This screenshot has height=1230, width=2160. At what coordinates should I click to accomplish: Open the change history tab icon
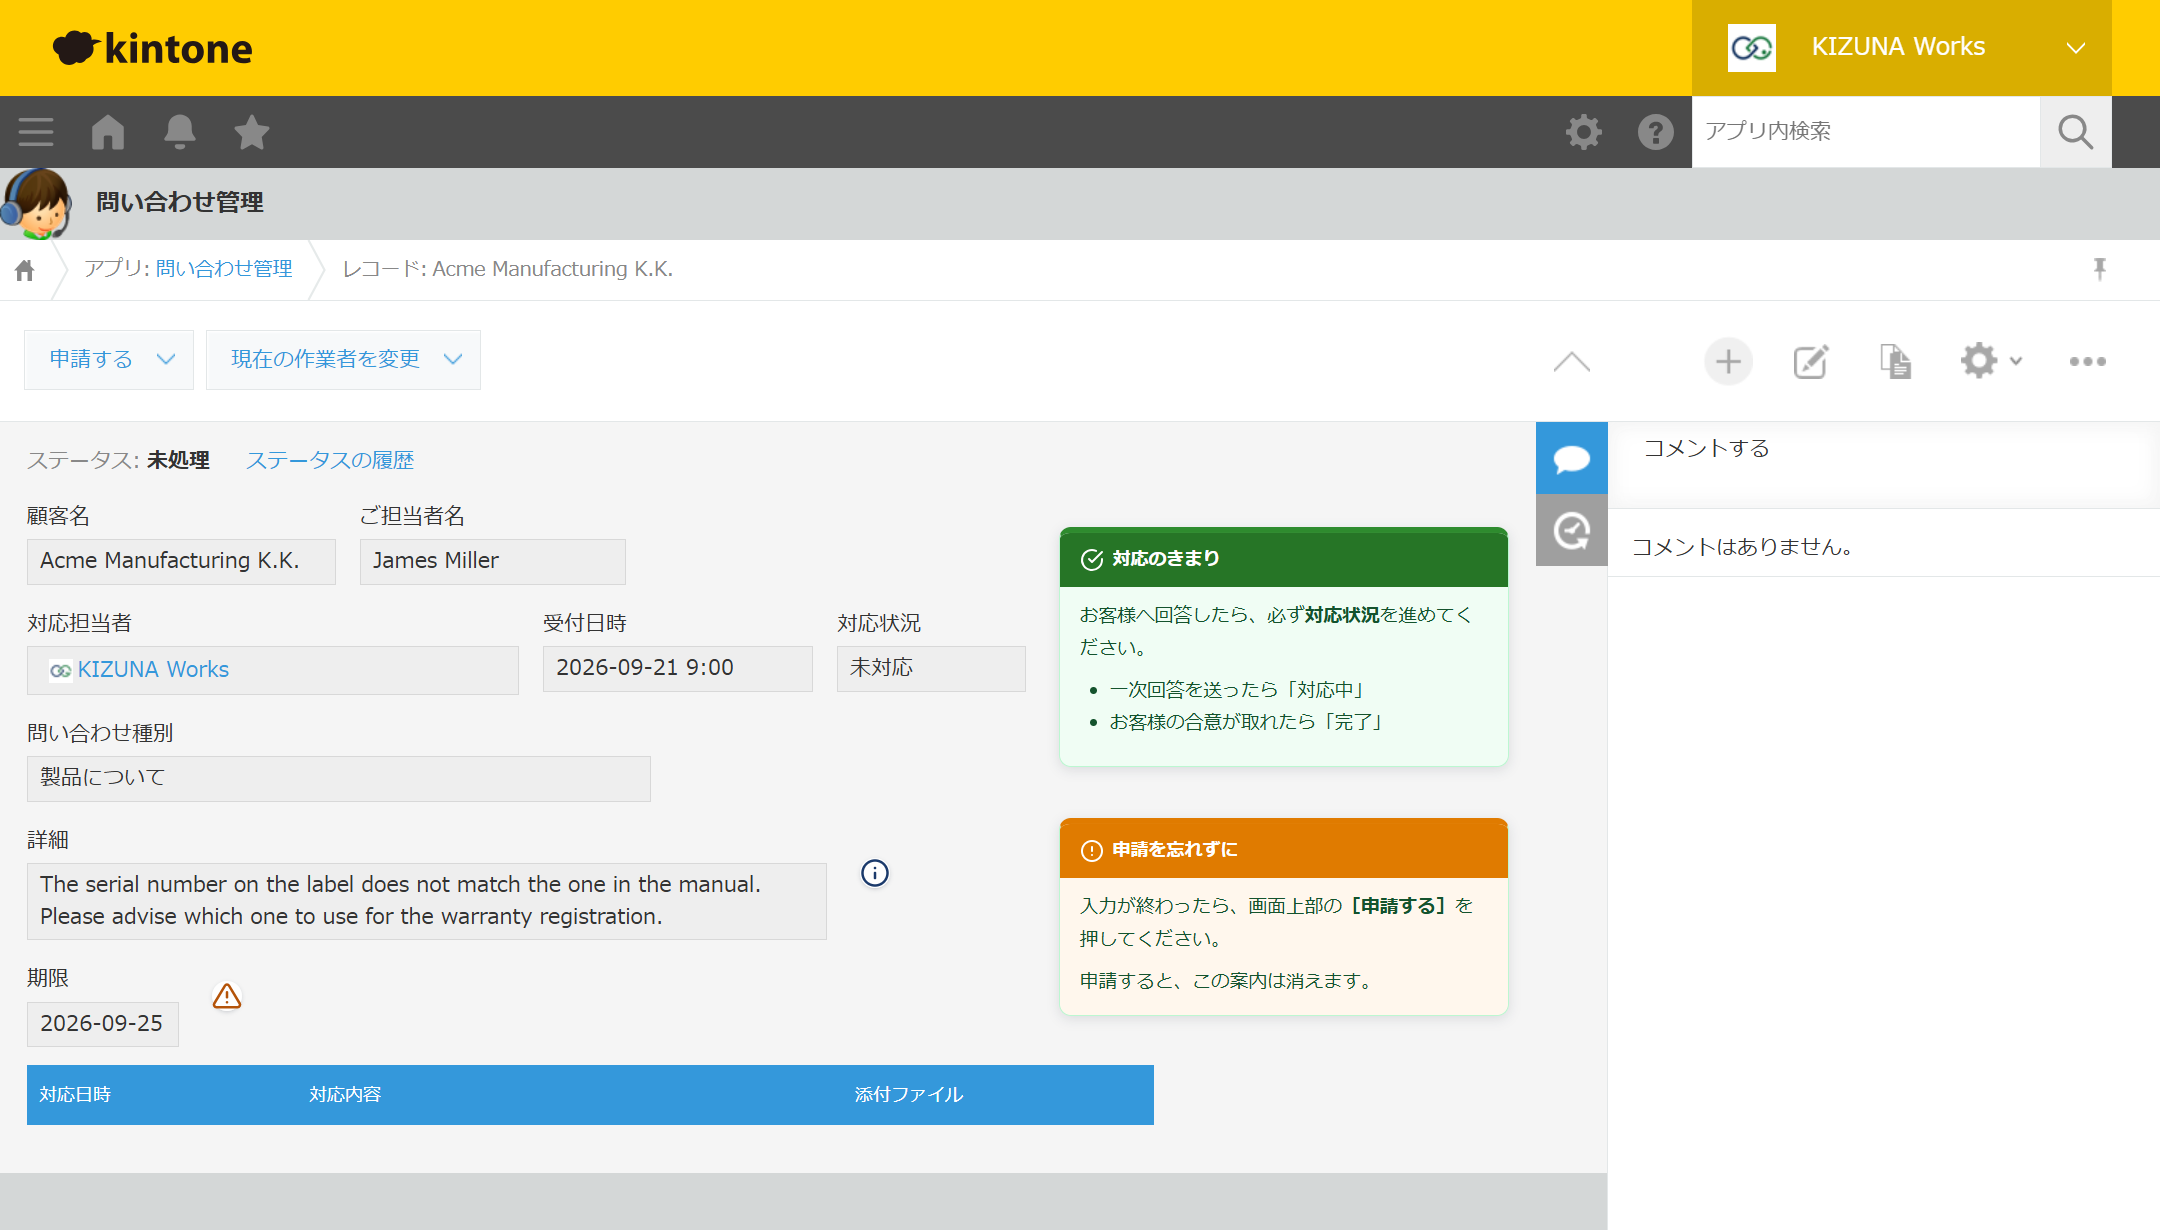pyautogui.click(x=1572, y=530)
